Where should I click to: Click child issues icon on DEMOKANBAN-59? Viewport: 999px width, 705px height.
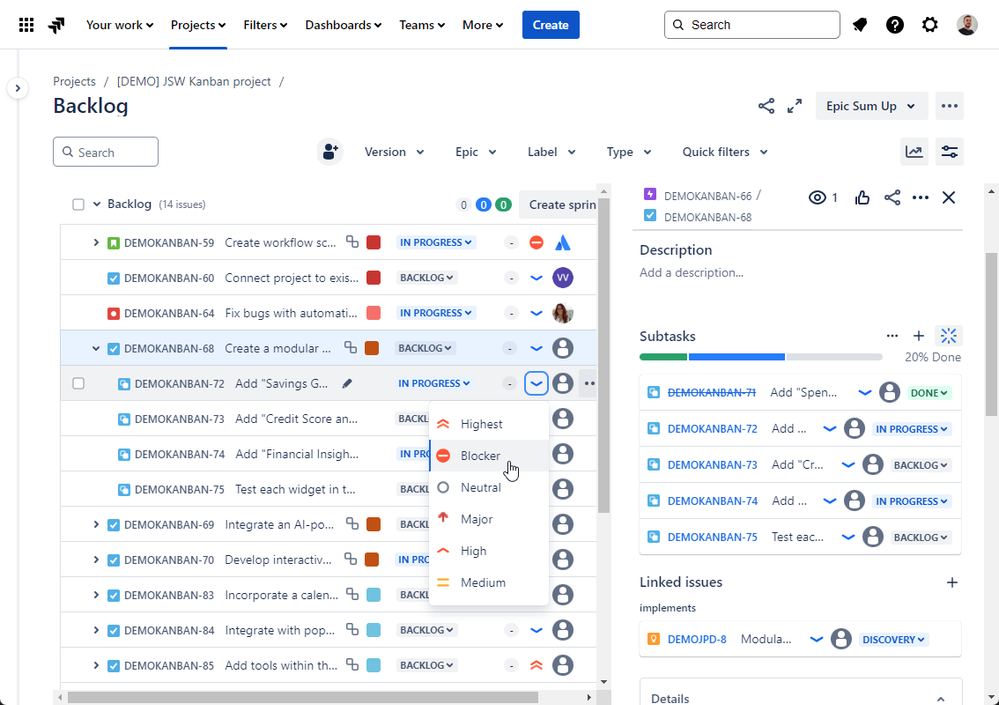(352, 241)
